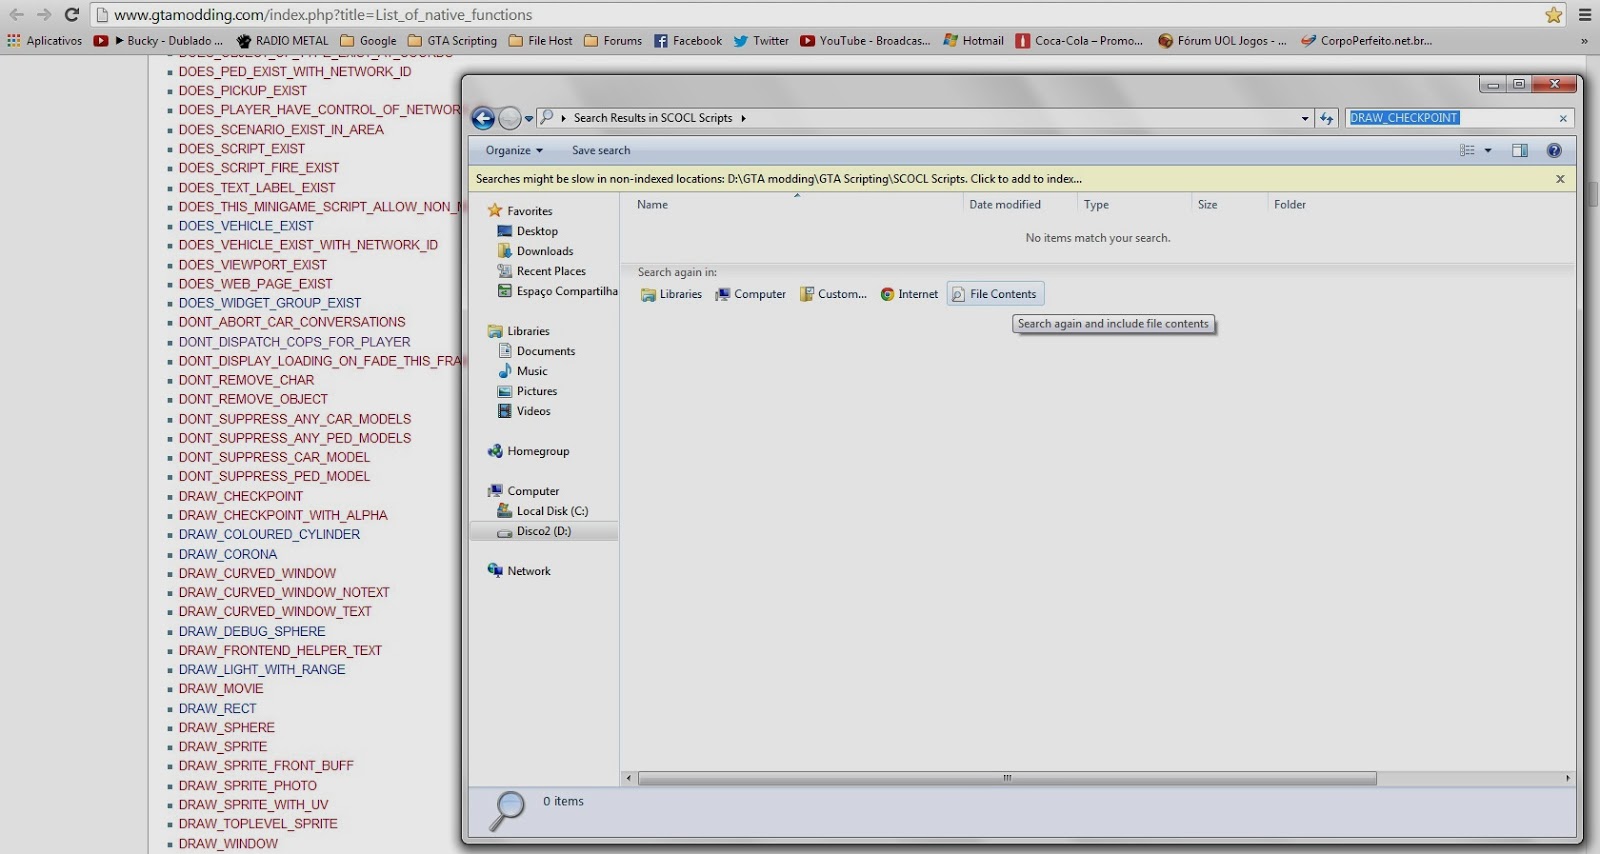Open Pictures library
Image resolution: width=1600 pixels, height=854 pixels.
527,391
